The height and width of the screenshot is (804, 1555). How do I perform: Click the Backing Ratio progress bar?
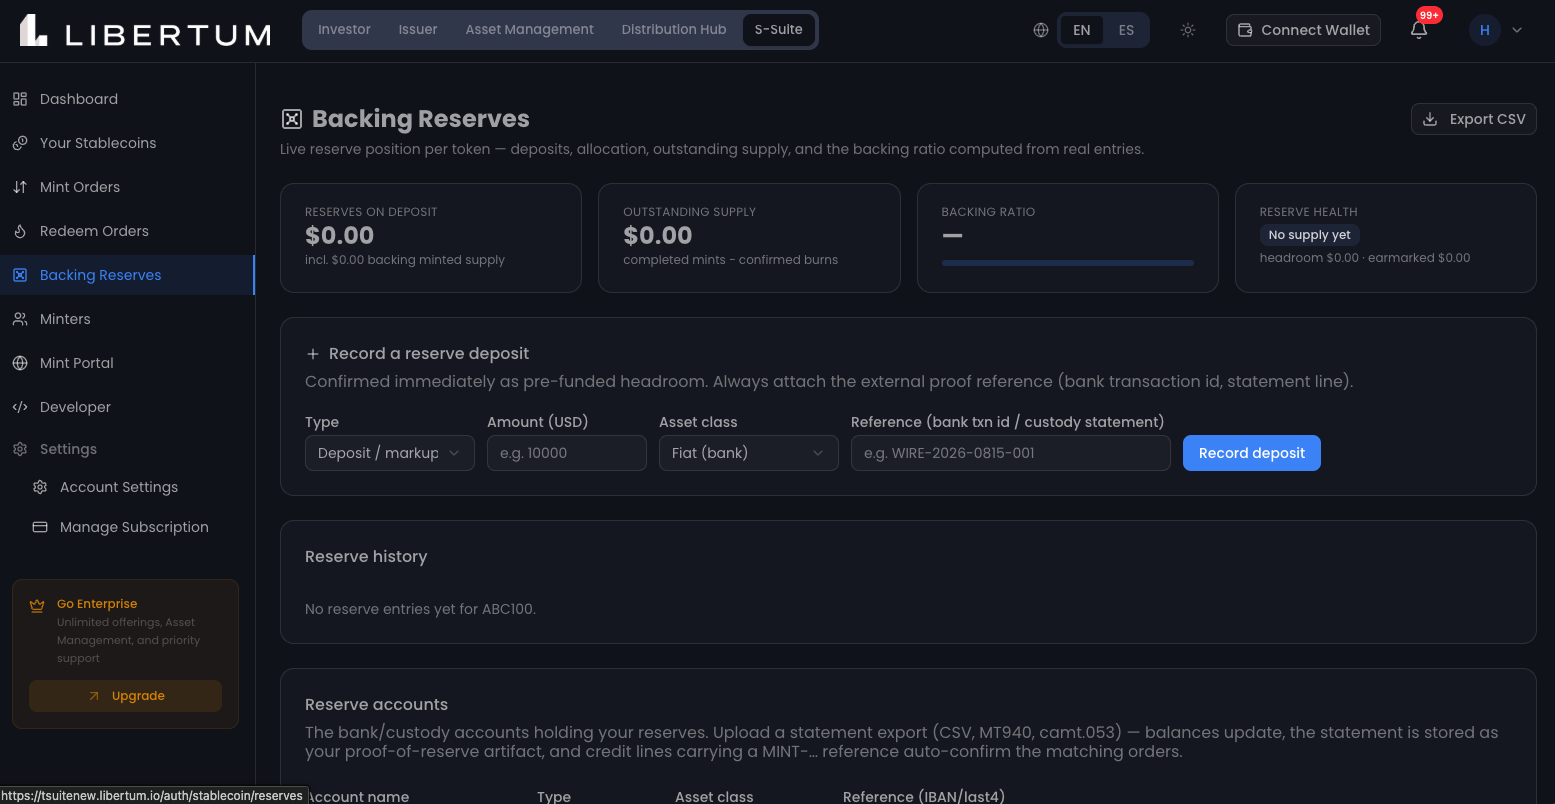click(x=1068, y=263)
